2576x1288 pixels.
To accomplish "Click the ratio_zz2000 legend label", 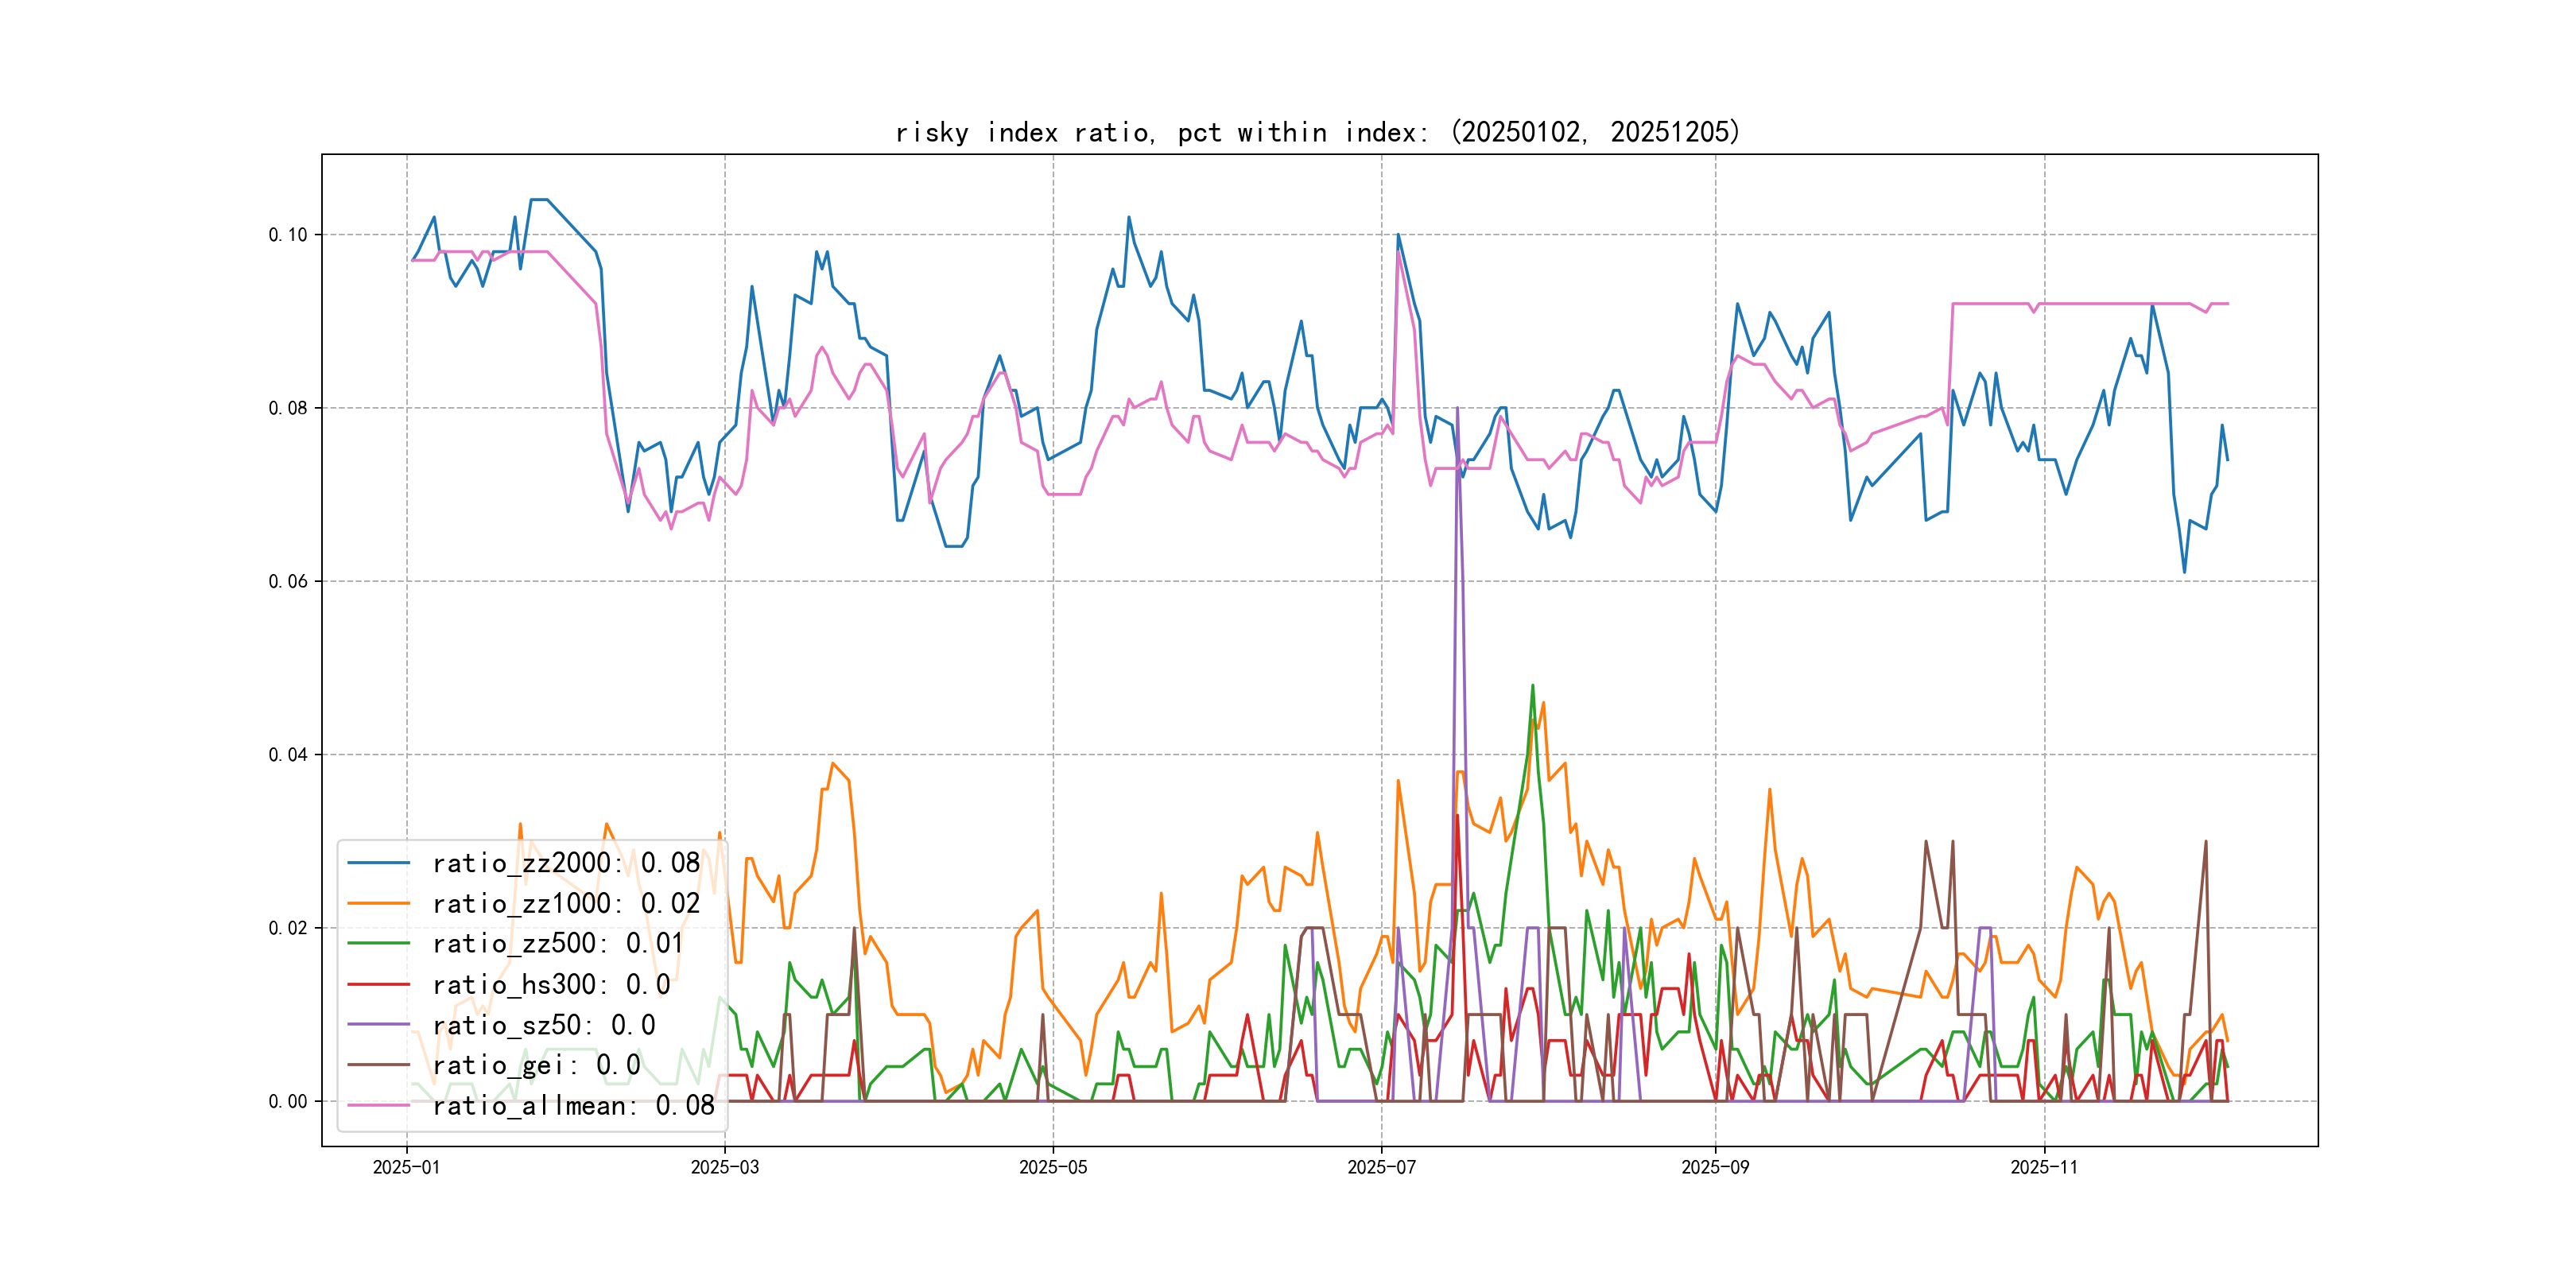I will pyautogui.click(x=565, y=863).
